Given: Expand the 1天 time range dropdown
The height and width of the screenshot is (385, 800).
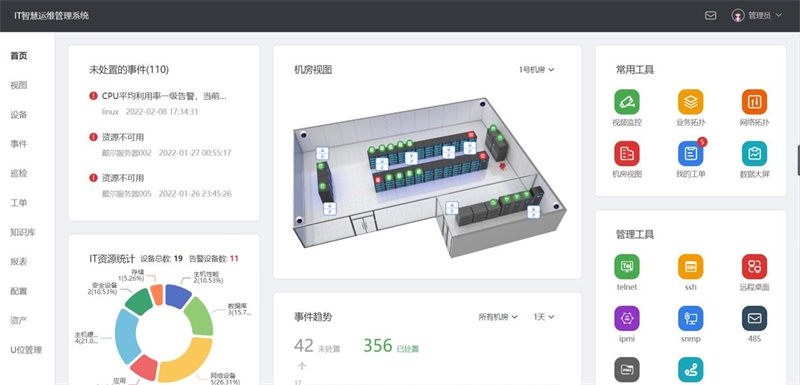Looking at the screenshot, I should pos(544,317).
